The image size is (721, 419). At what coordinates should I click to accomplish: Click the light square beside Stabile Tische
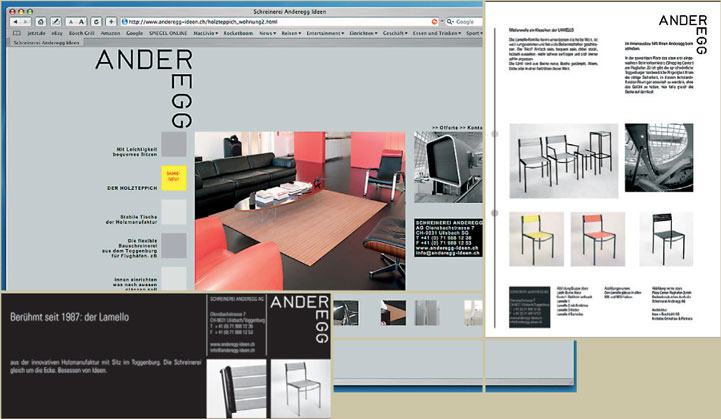coord(174,212)
